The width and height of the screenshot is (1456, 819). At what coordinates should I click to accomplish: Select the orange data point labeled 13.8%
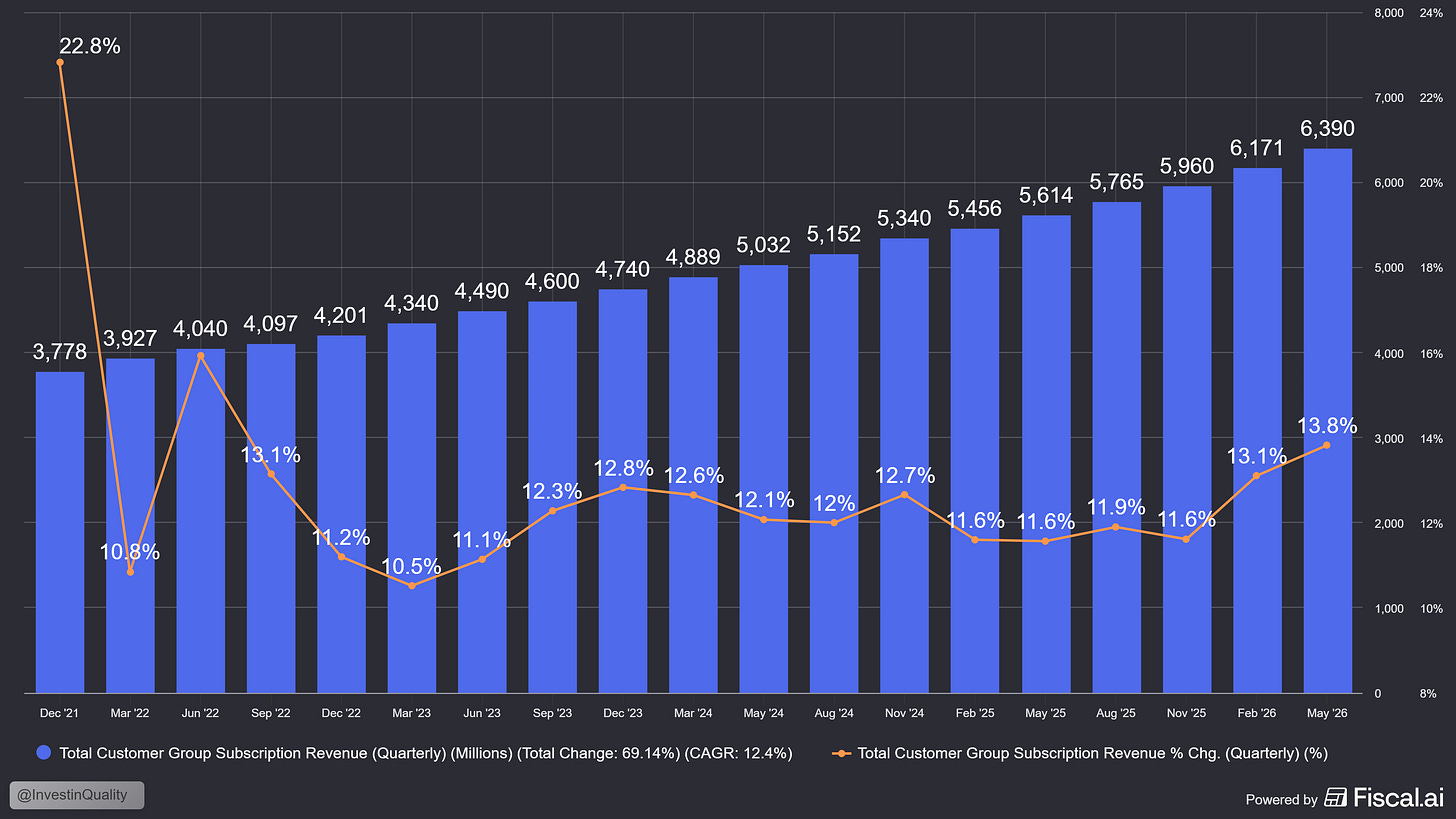coord(1326,445)
